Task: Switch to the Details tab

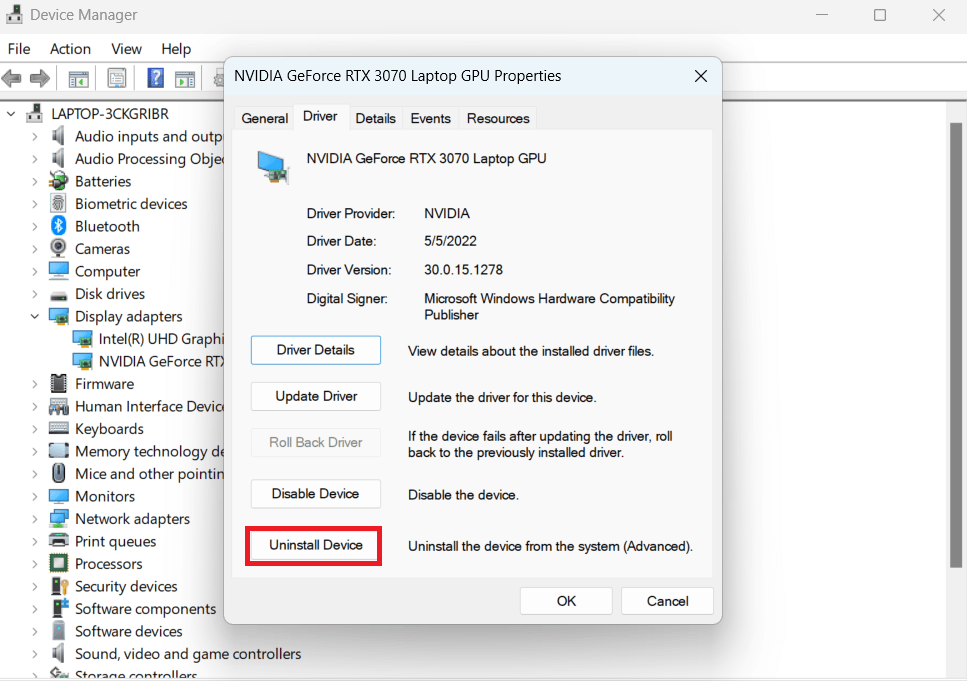Action: click(376, 118)
